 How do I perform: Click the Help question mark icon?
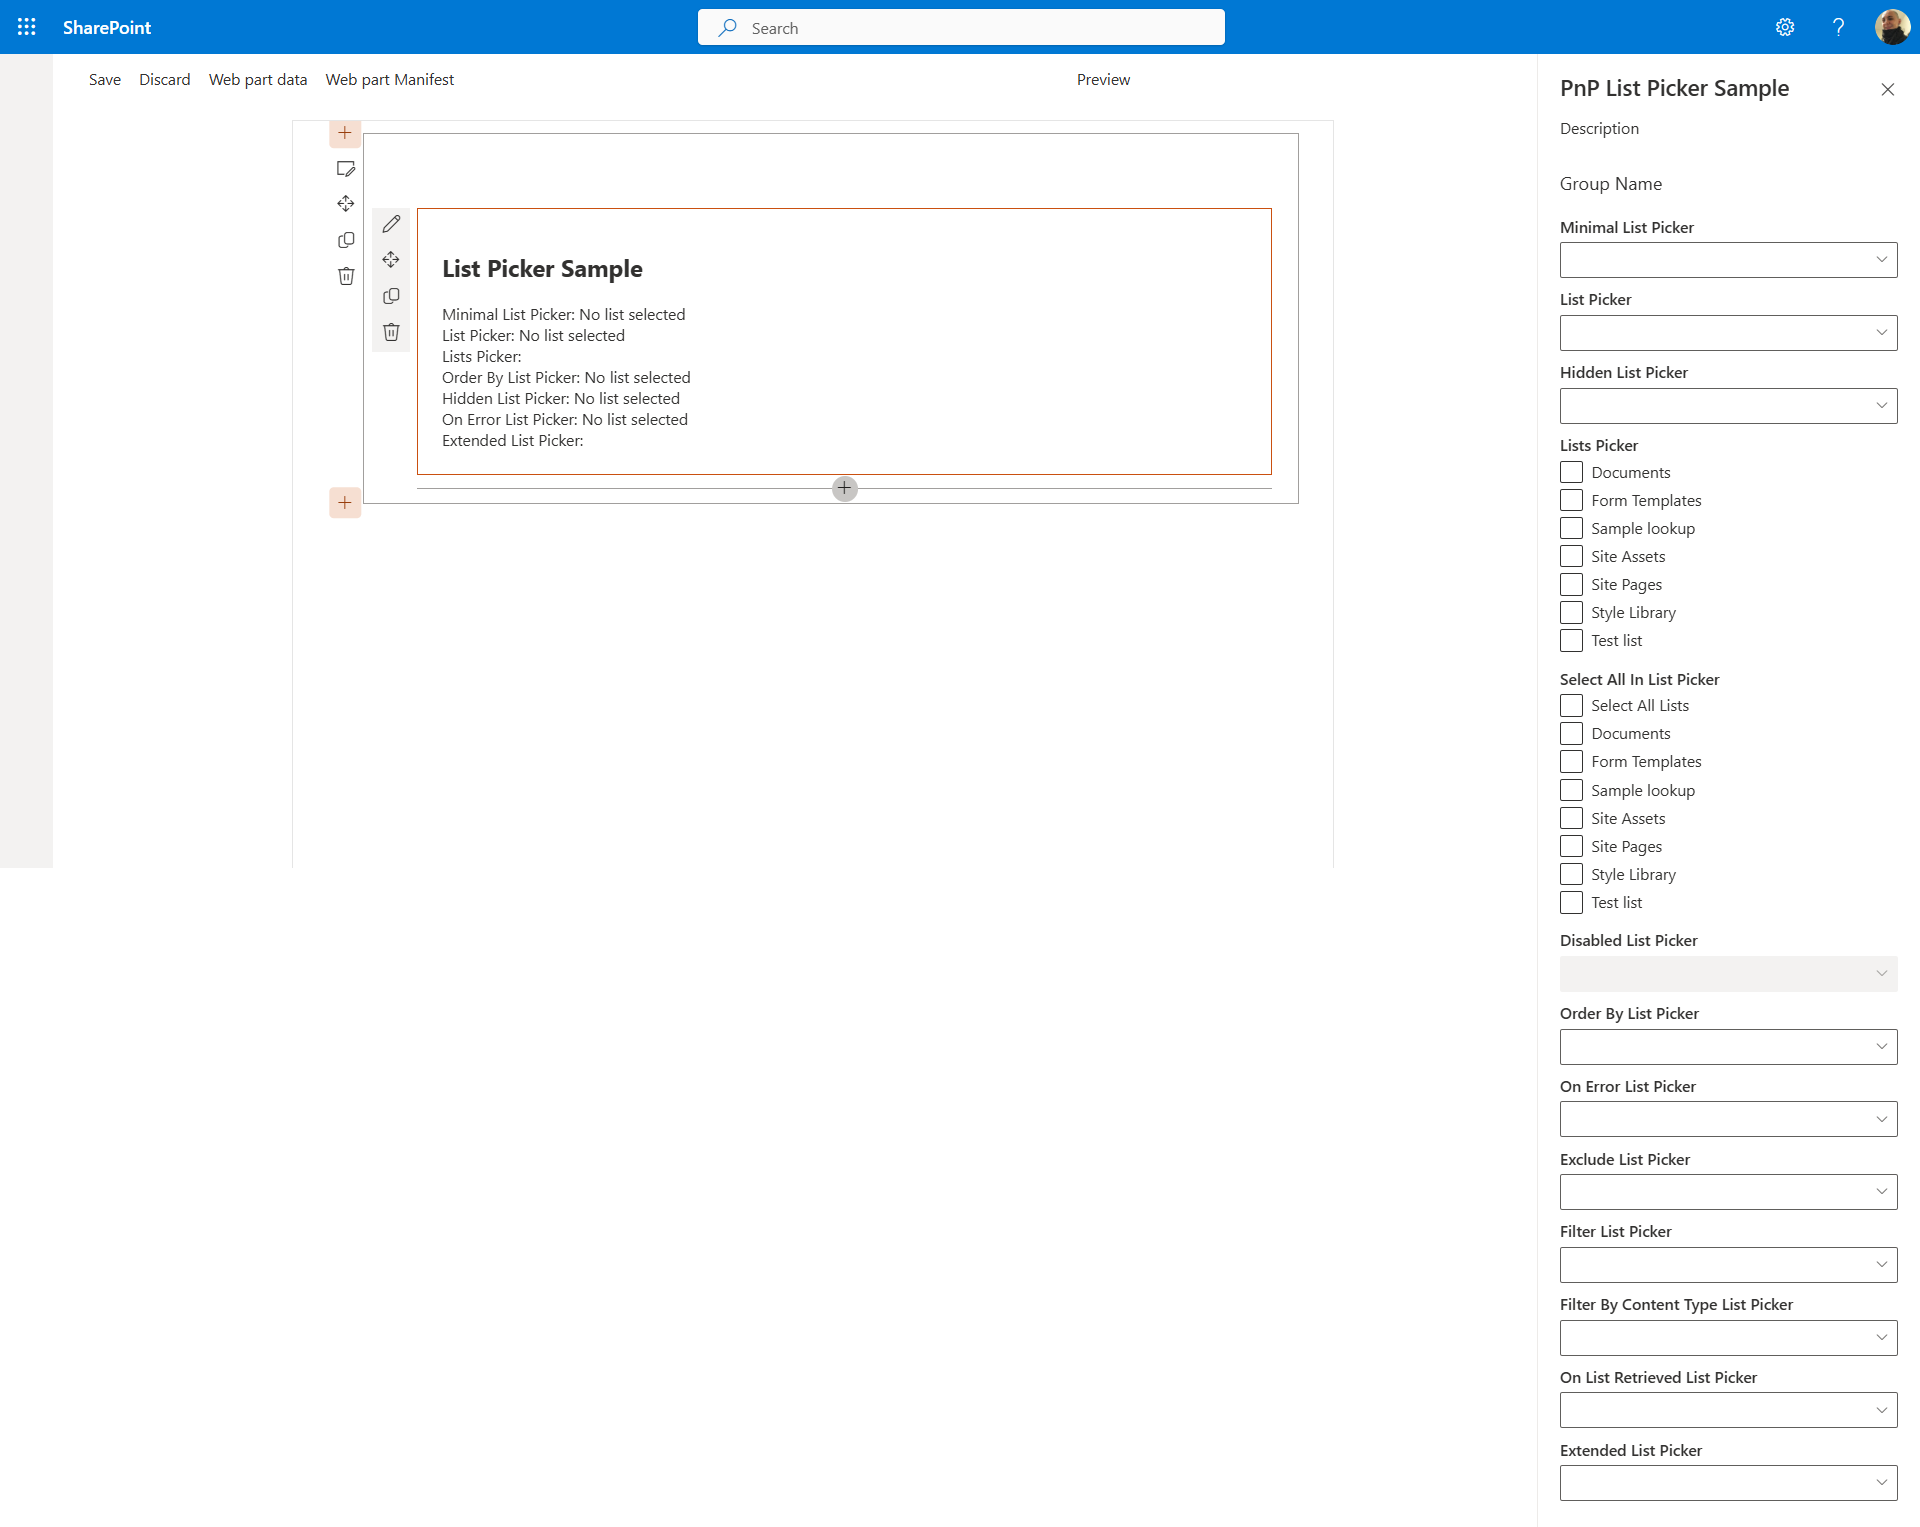click(1838, 27)
